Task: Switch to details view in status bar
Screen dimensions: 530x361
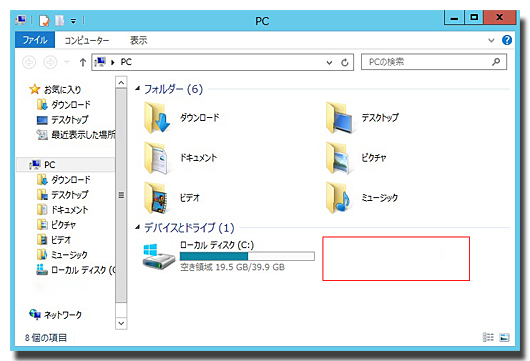Action: click(x=488, y=337)
